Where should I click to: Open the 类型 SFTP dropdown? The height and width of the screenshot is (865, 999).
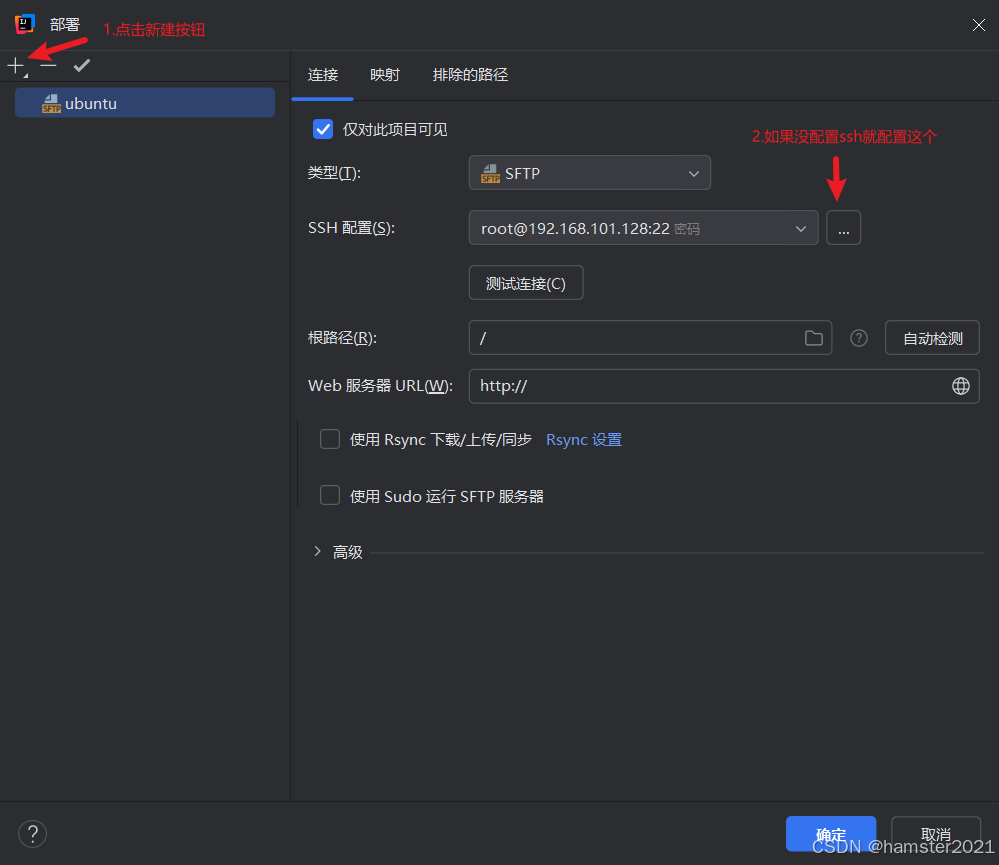(589, 173)
